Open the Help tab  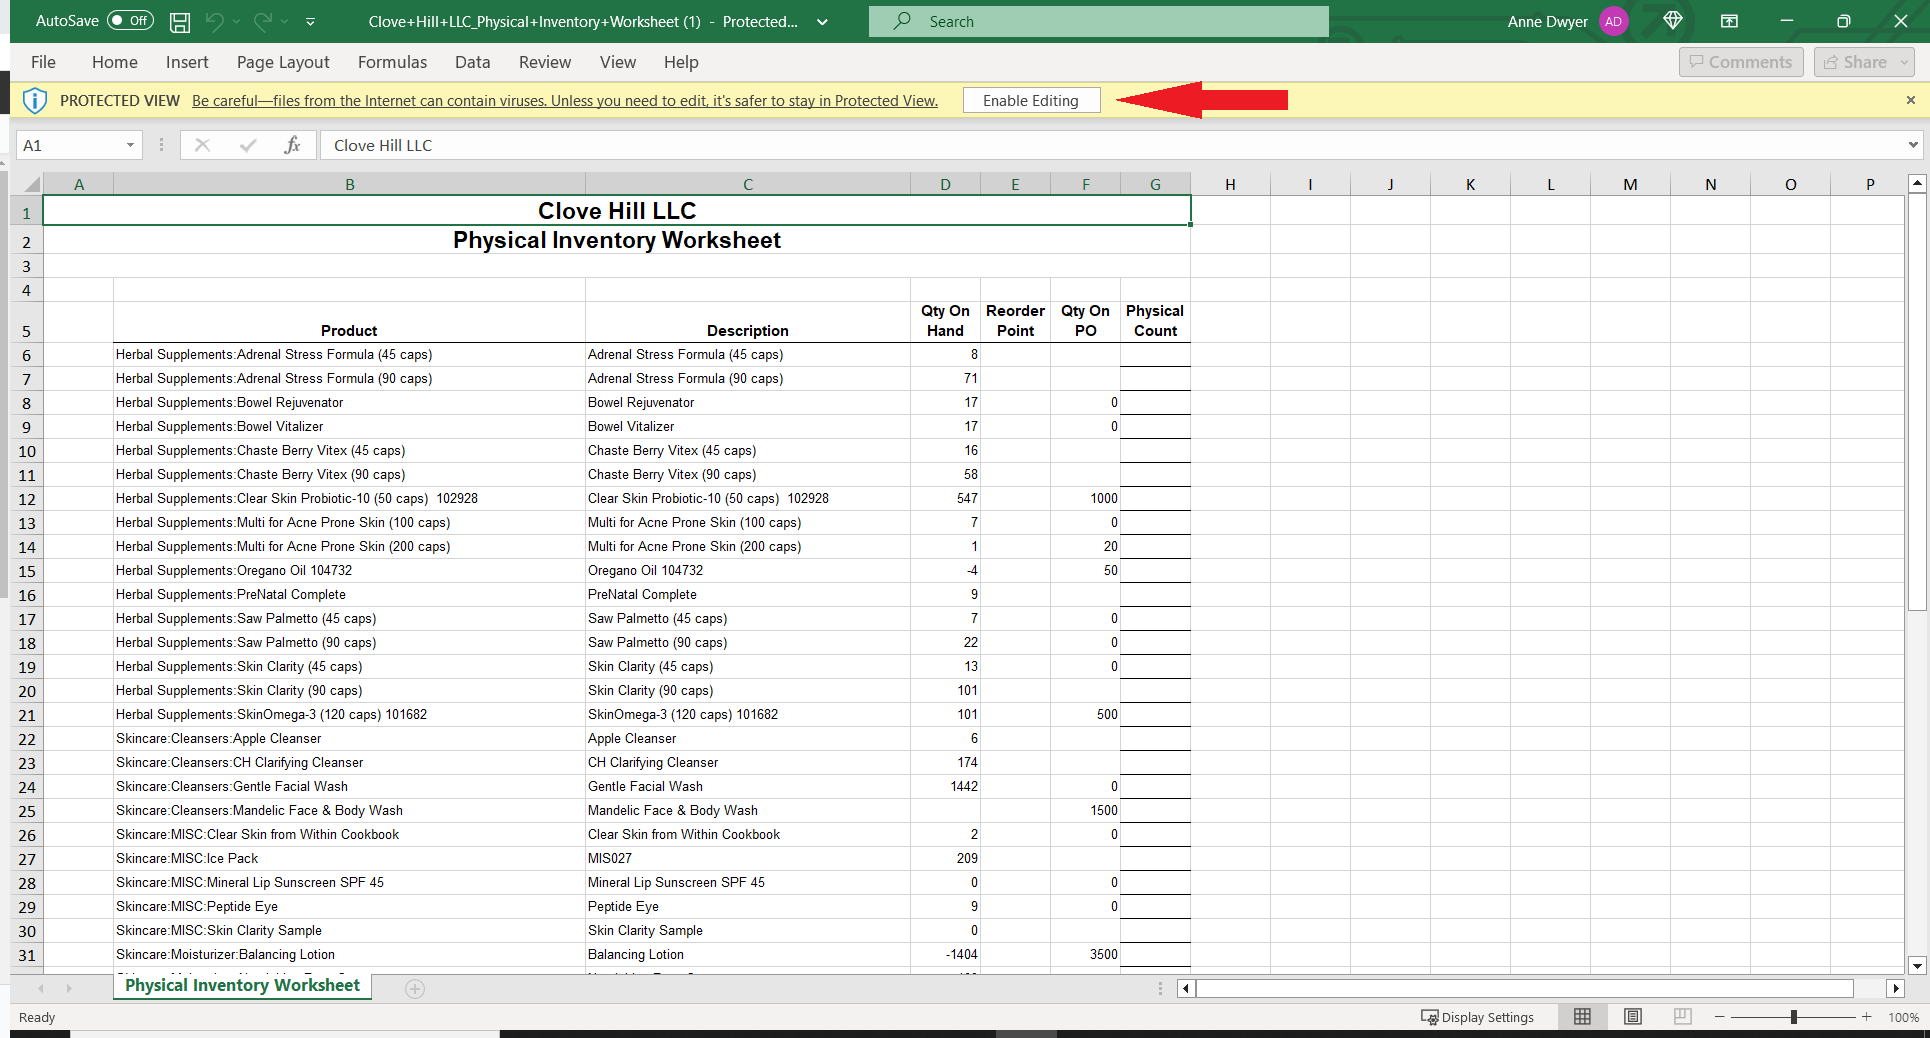(x=681, y=62)
